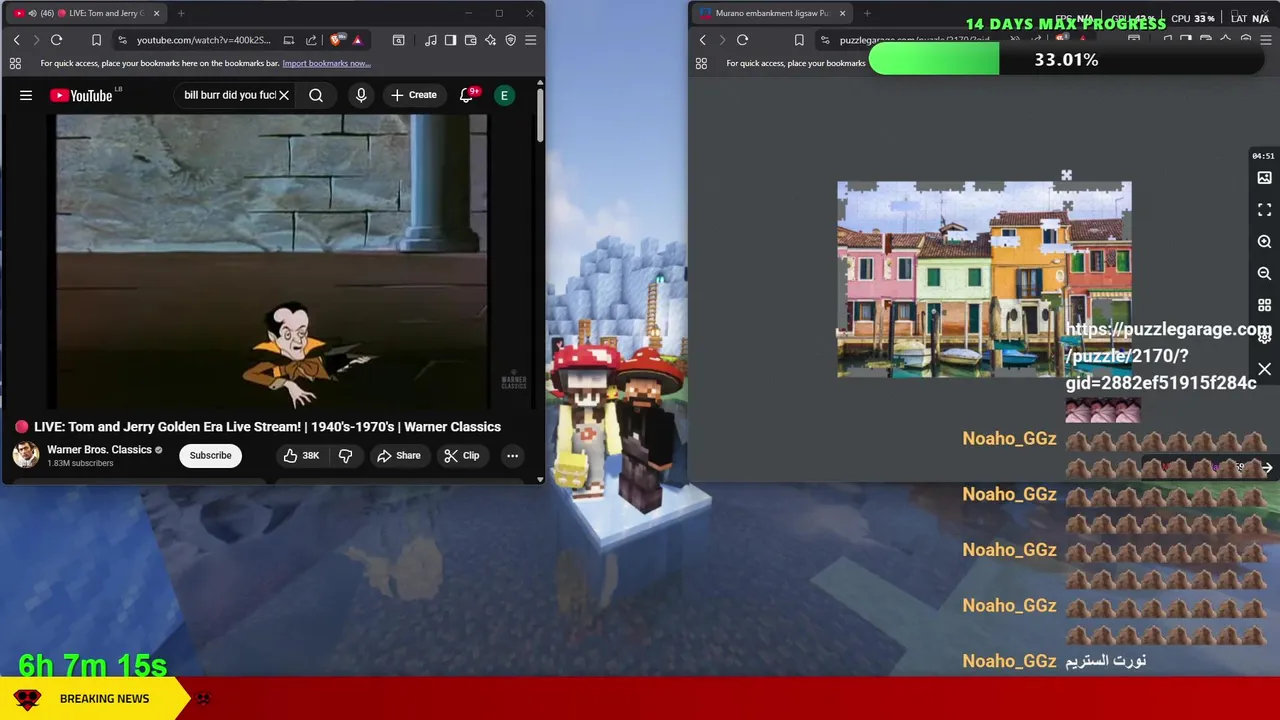The height and width of the screenshot is (720, 1280).
Task: Reload the YouTube page
Action: tap(56, 40)
